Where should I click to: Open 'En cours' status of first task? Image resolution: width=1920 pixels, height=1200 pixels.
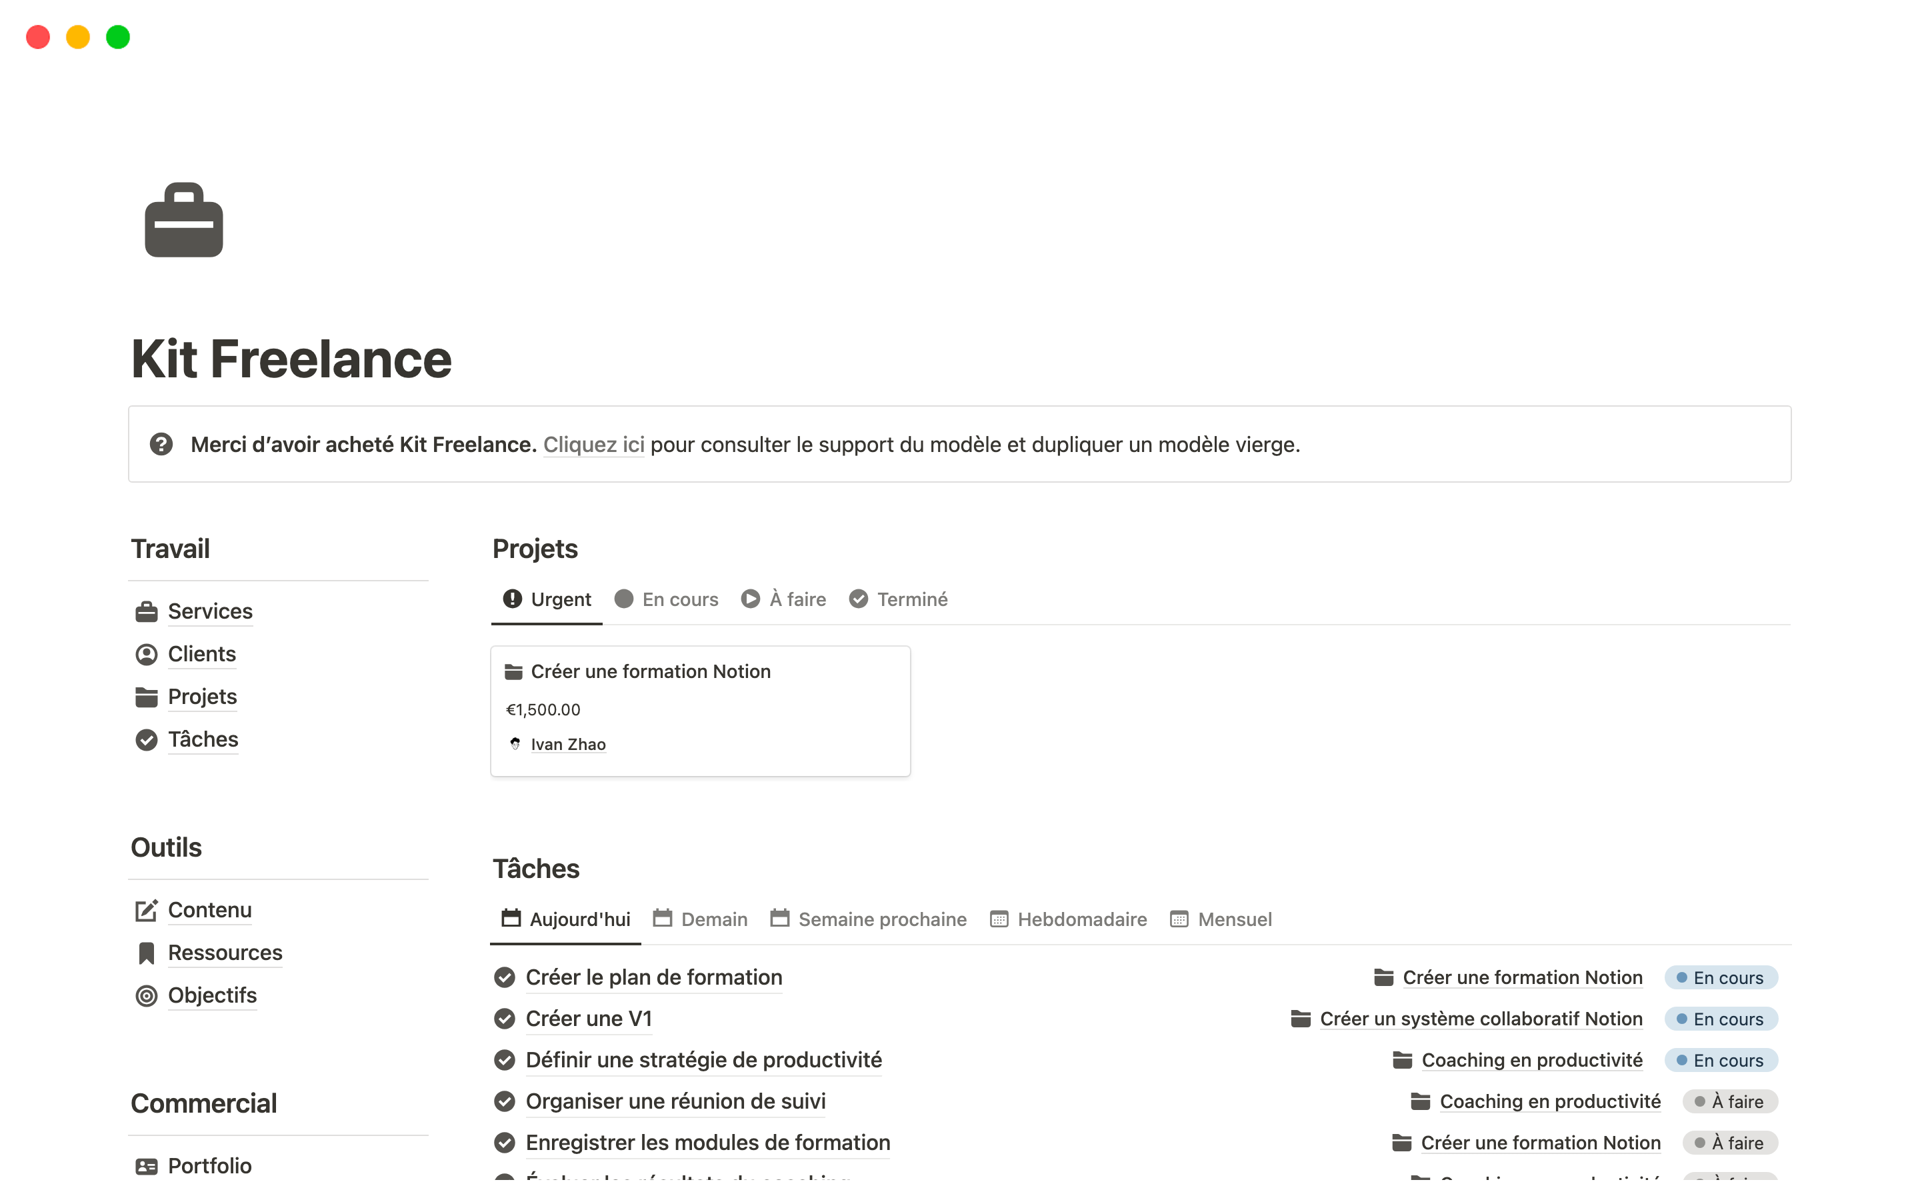click(1720, 978)
